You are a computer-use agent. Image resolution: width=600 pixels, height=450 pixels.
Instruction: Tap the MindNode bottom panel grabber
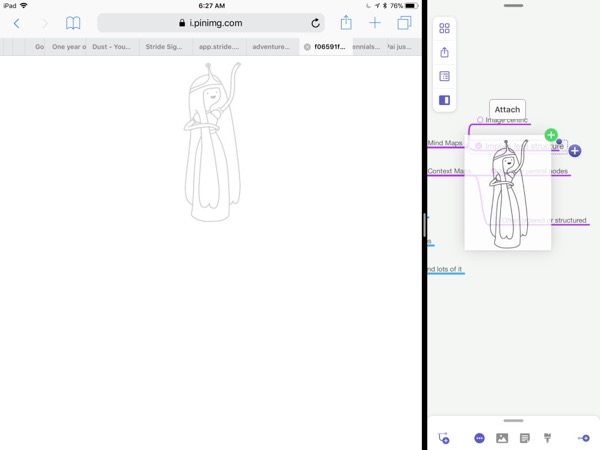coord(513,421)
